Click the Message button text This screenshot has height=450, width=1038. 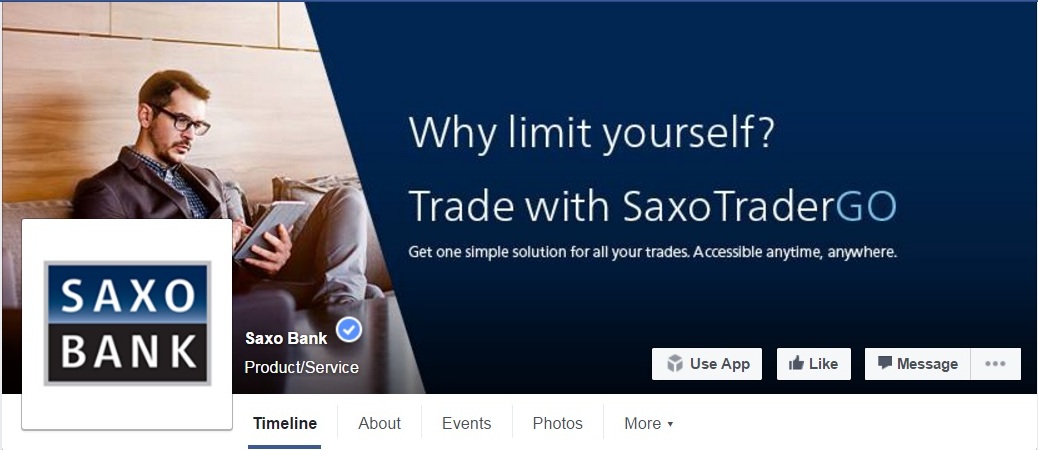(927, 364)
